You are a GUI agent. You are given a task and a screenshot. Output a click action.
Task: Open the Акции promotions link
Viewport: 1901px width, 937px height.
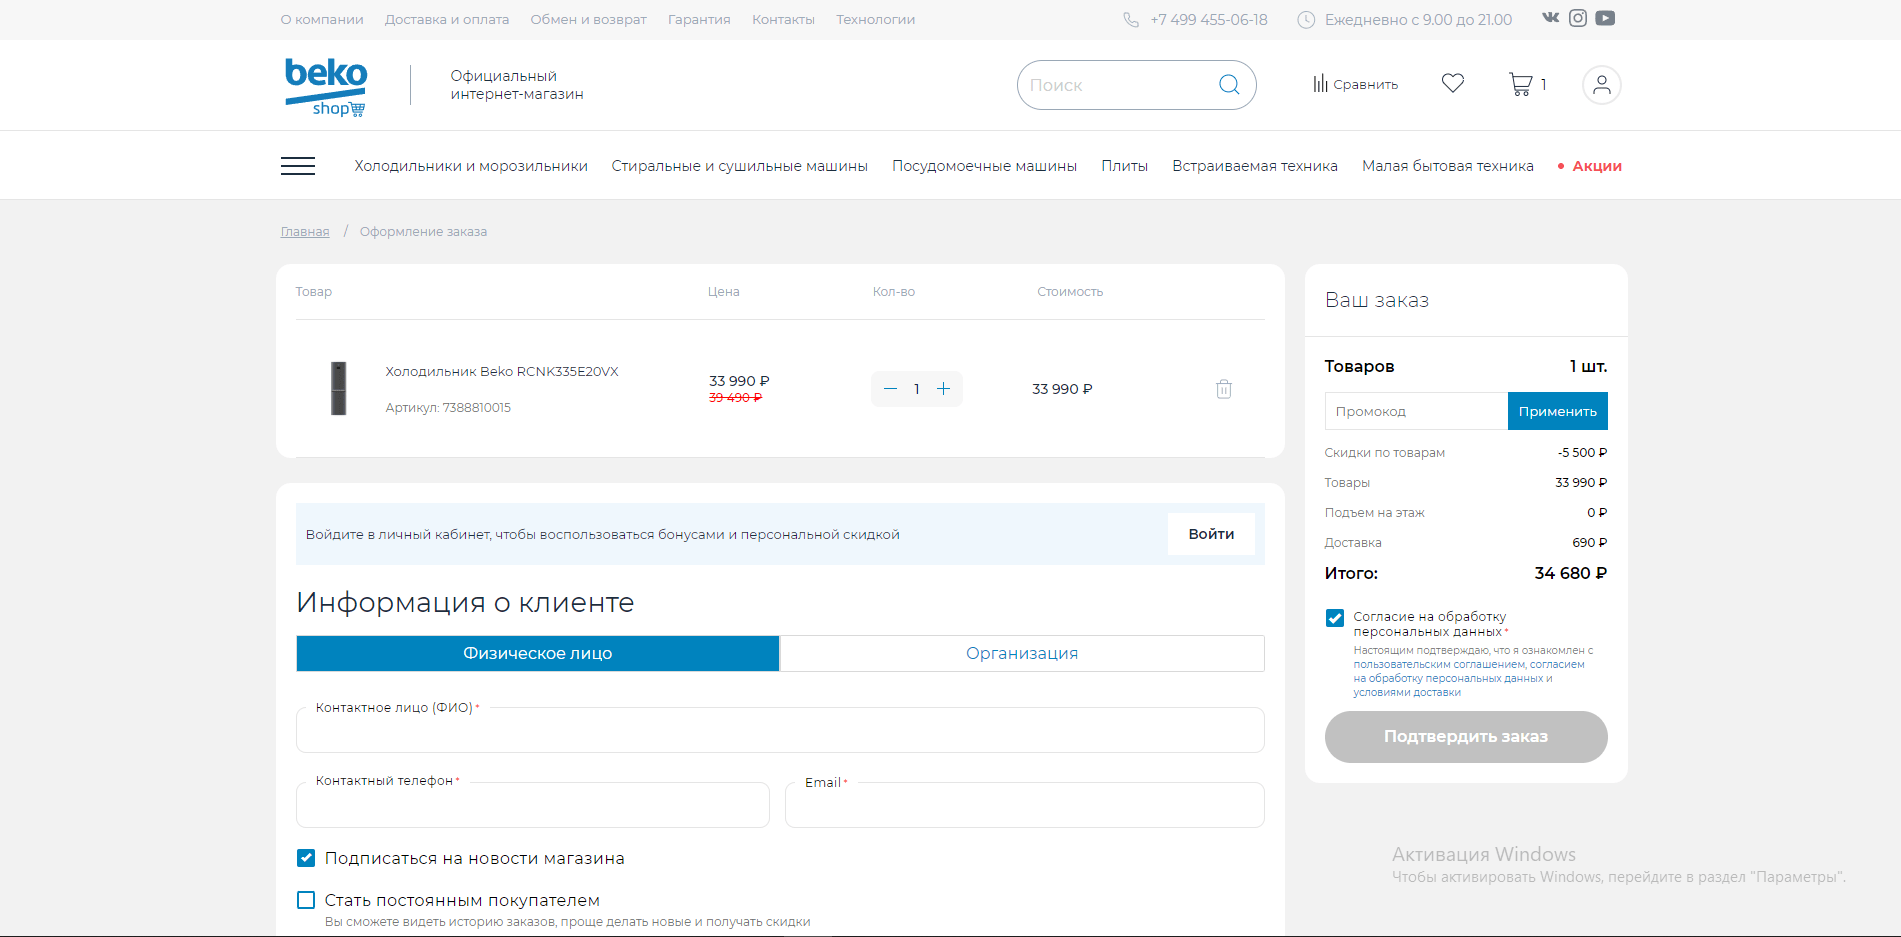pyautogui.click(x=1597, y=166)
